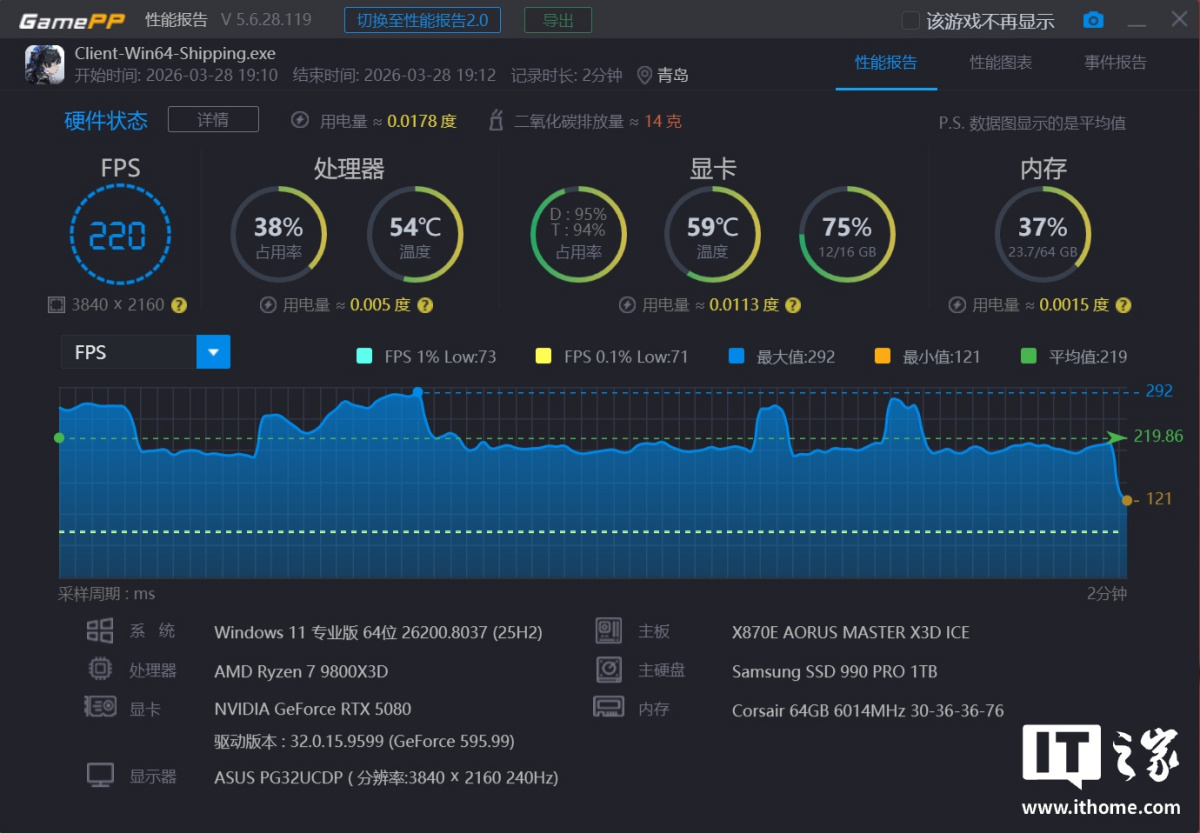
Task: Click the help icon next to 3840 x 2160
Action: coord(179,305)
